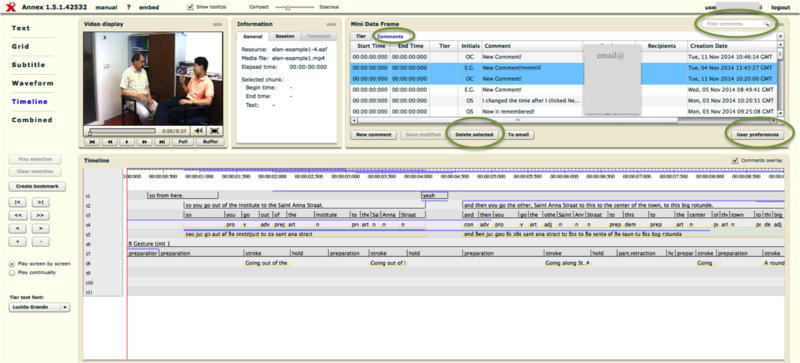Click the single < step button
Screen dimensions: 800x363
click(17, 229)
